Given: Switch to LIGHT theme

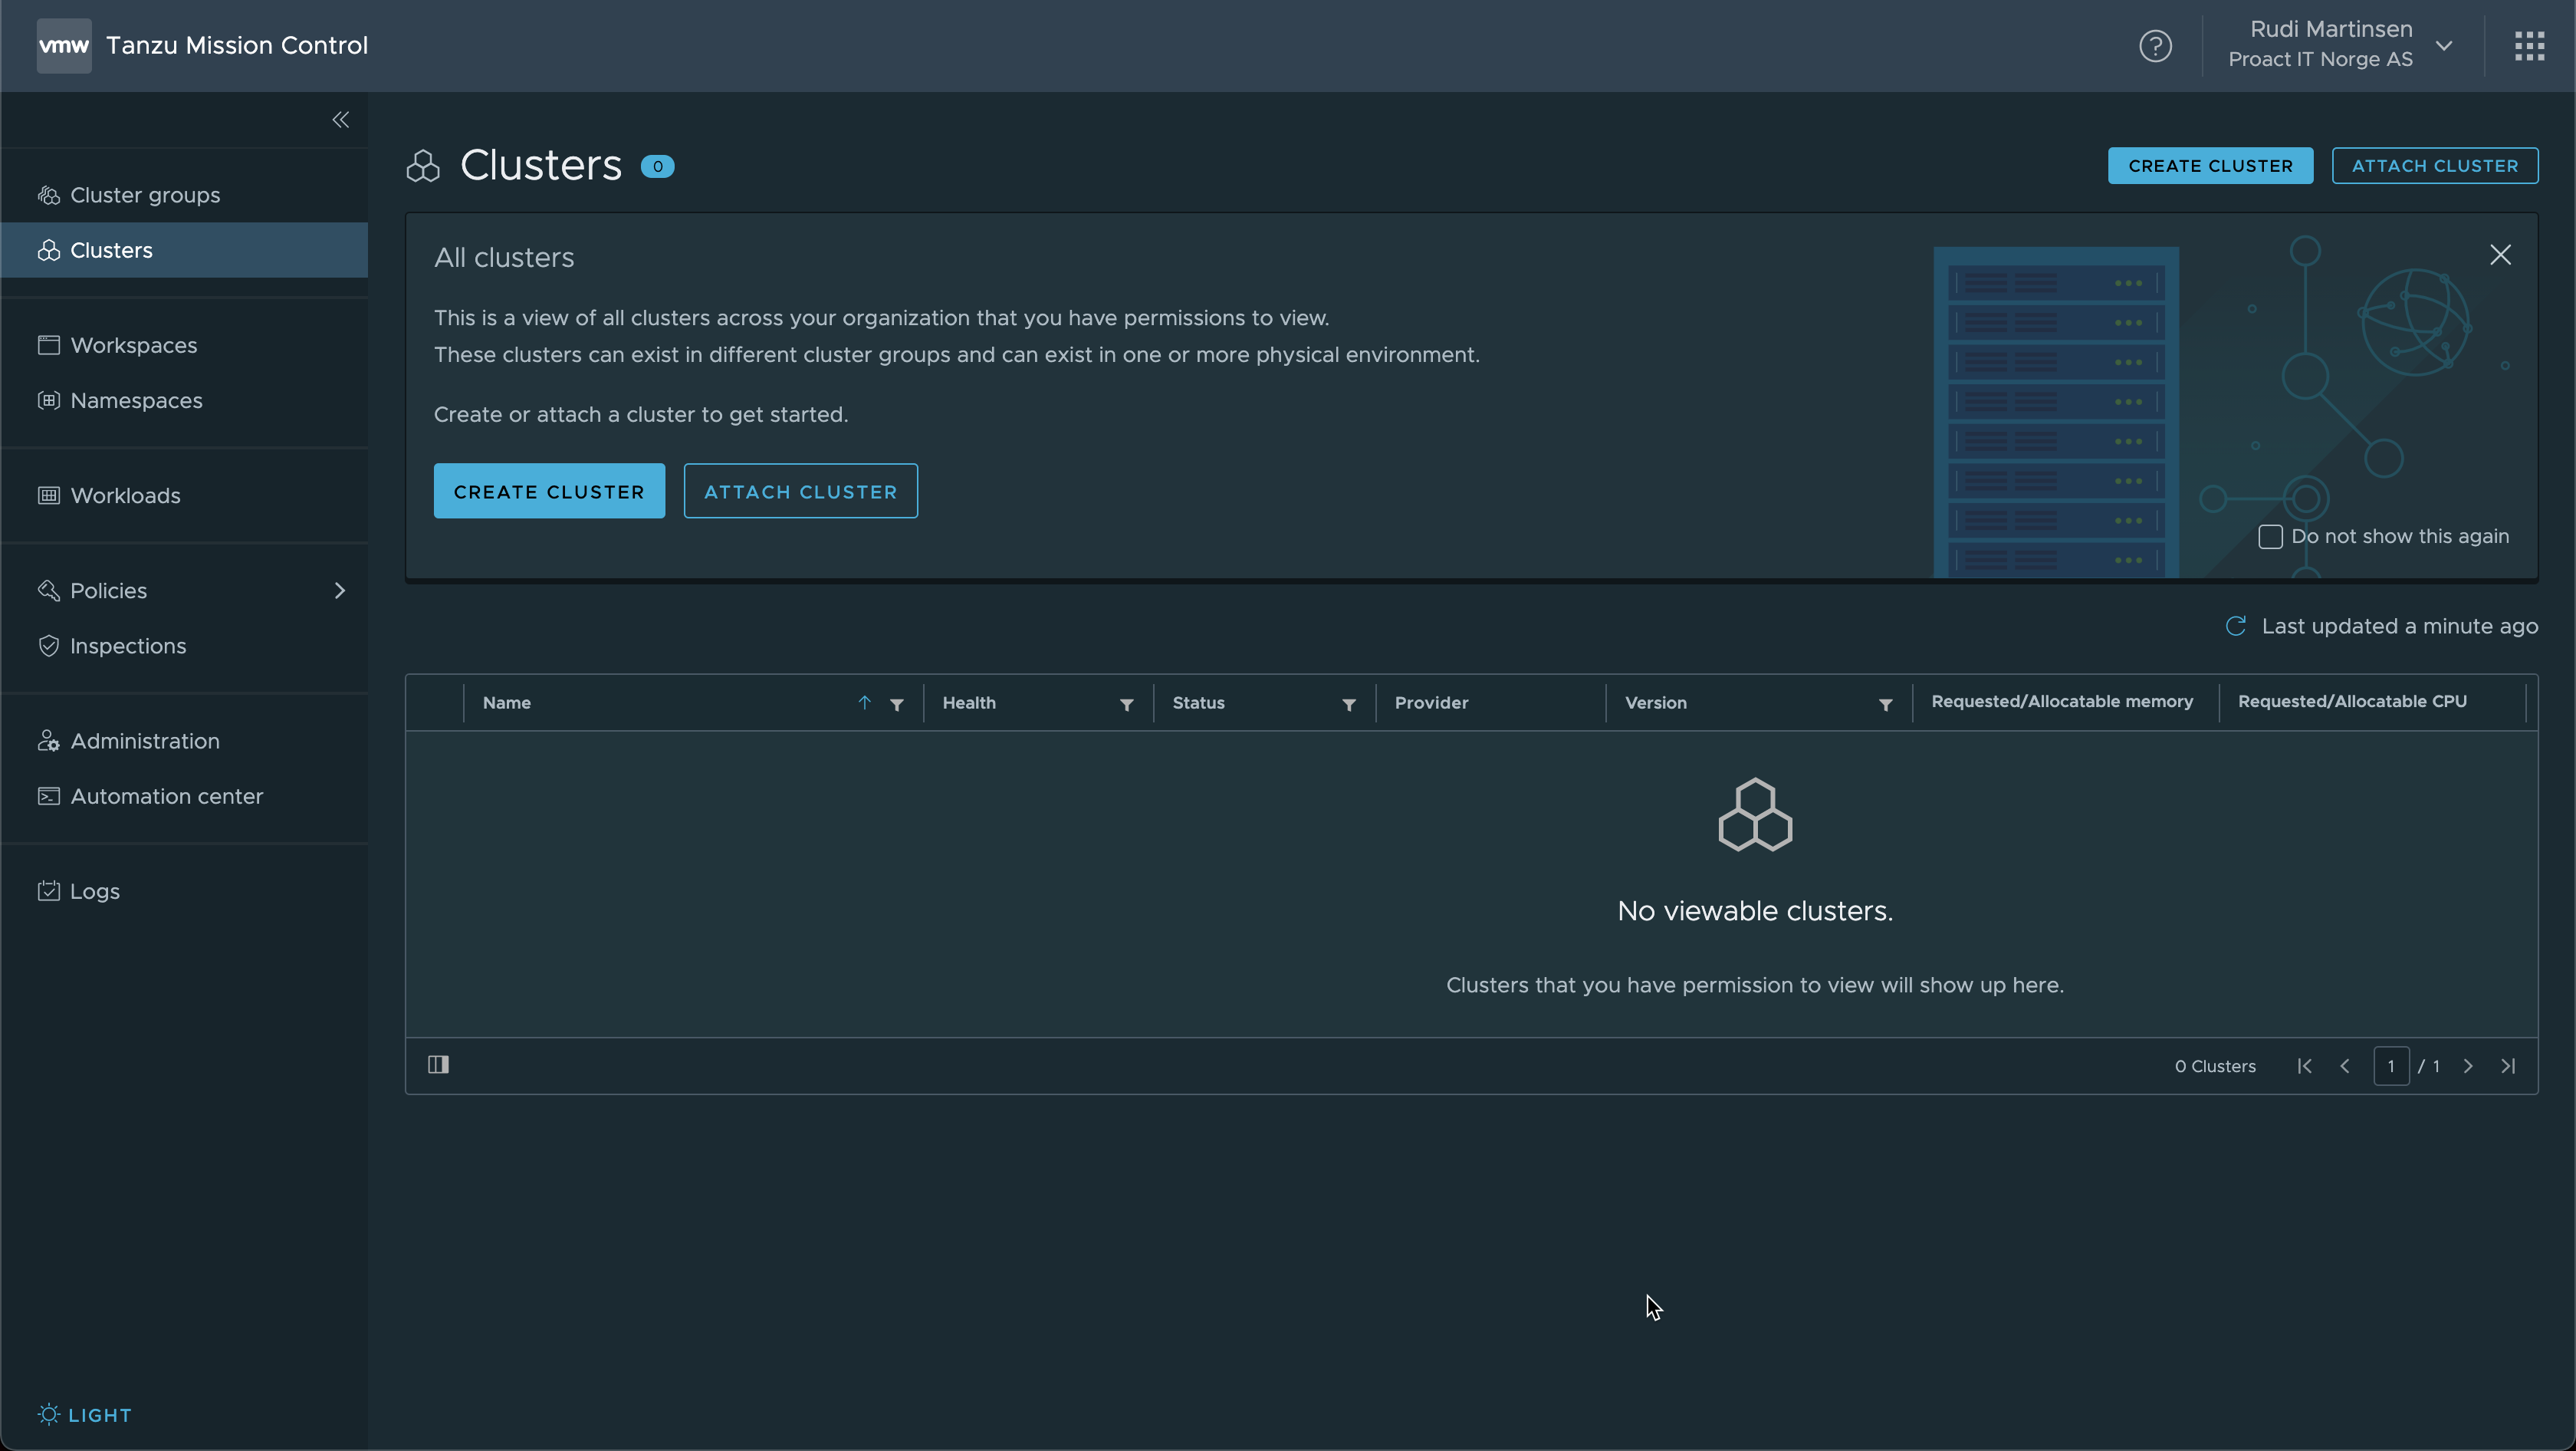Looking at the screenshot, I should 85,1415.
